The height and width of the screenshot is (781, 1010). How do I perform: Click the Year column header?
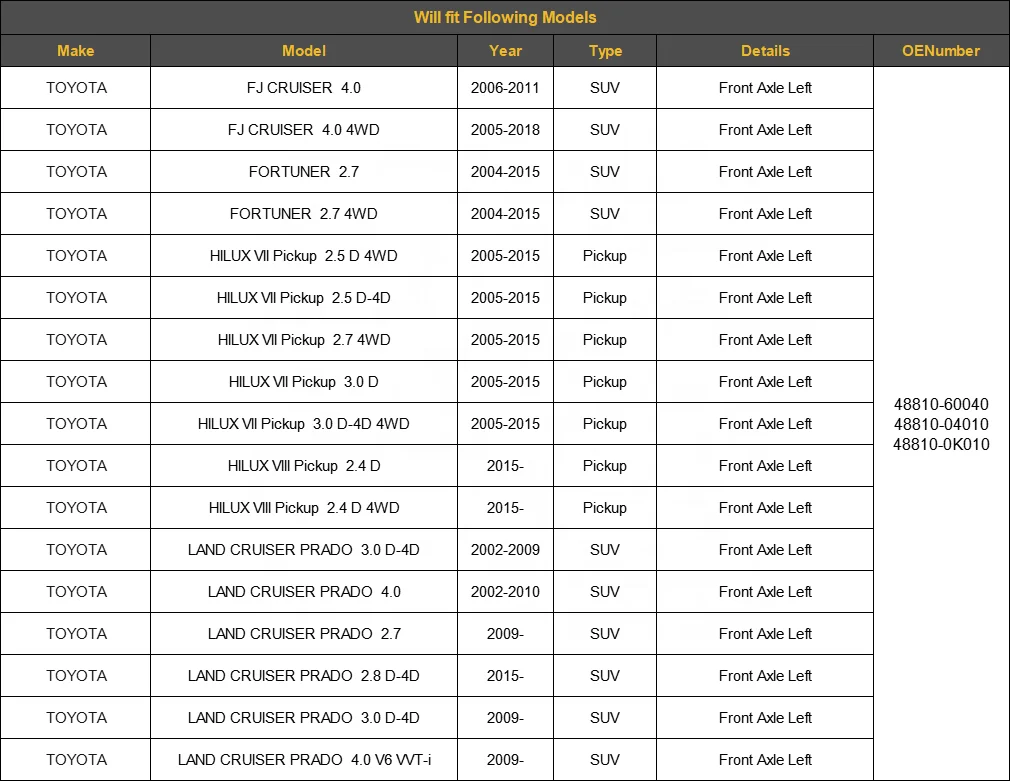[x=505, y=51]
